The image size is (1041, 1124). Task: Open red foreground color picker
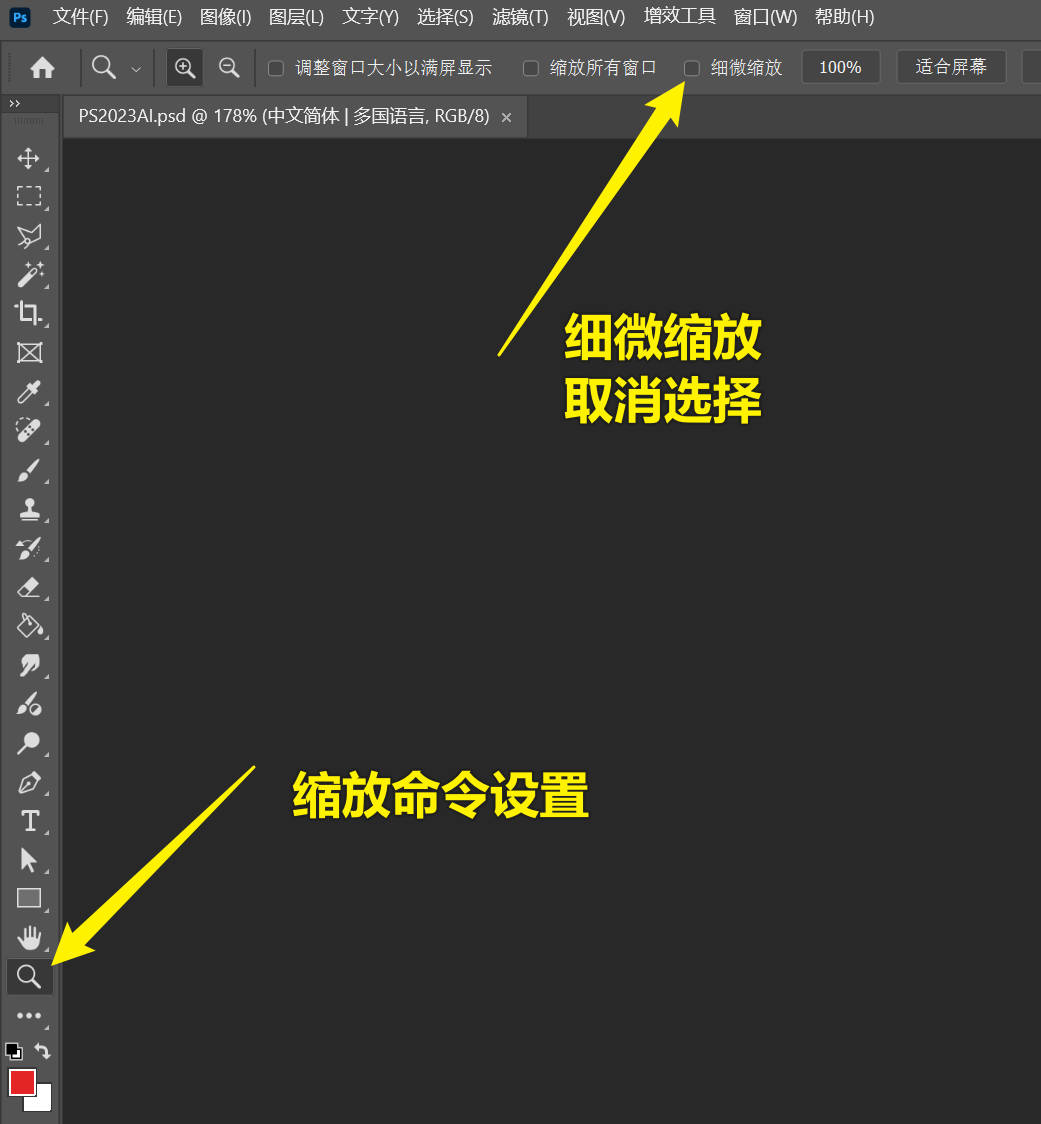coord(22,1081)
